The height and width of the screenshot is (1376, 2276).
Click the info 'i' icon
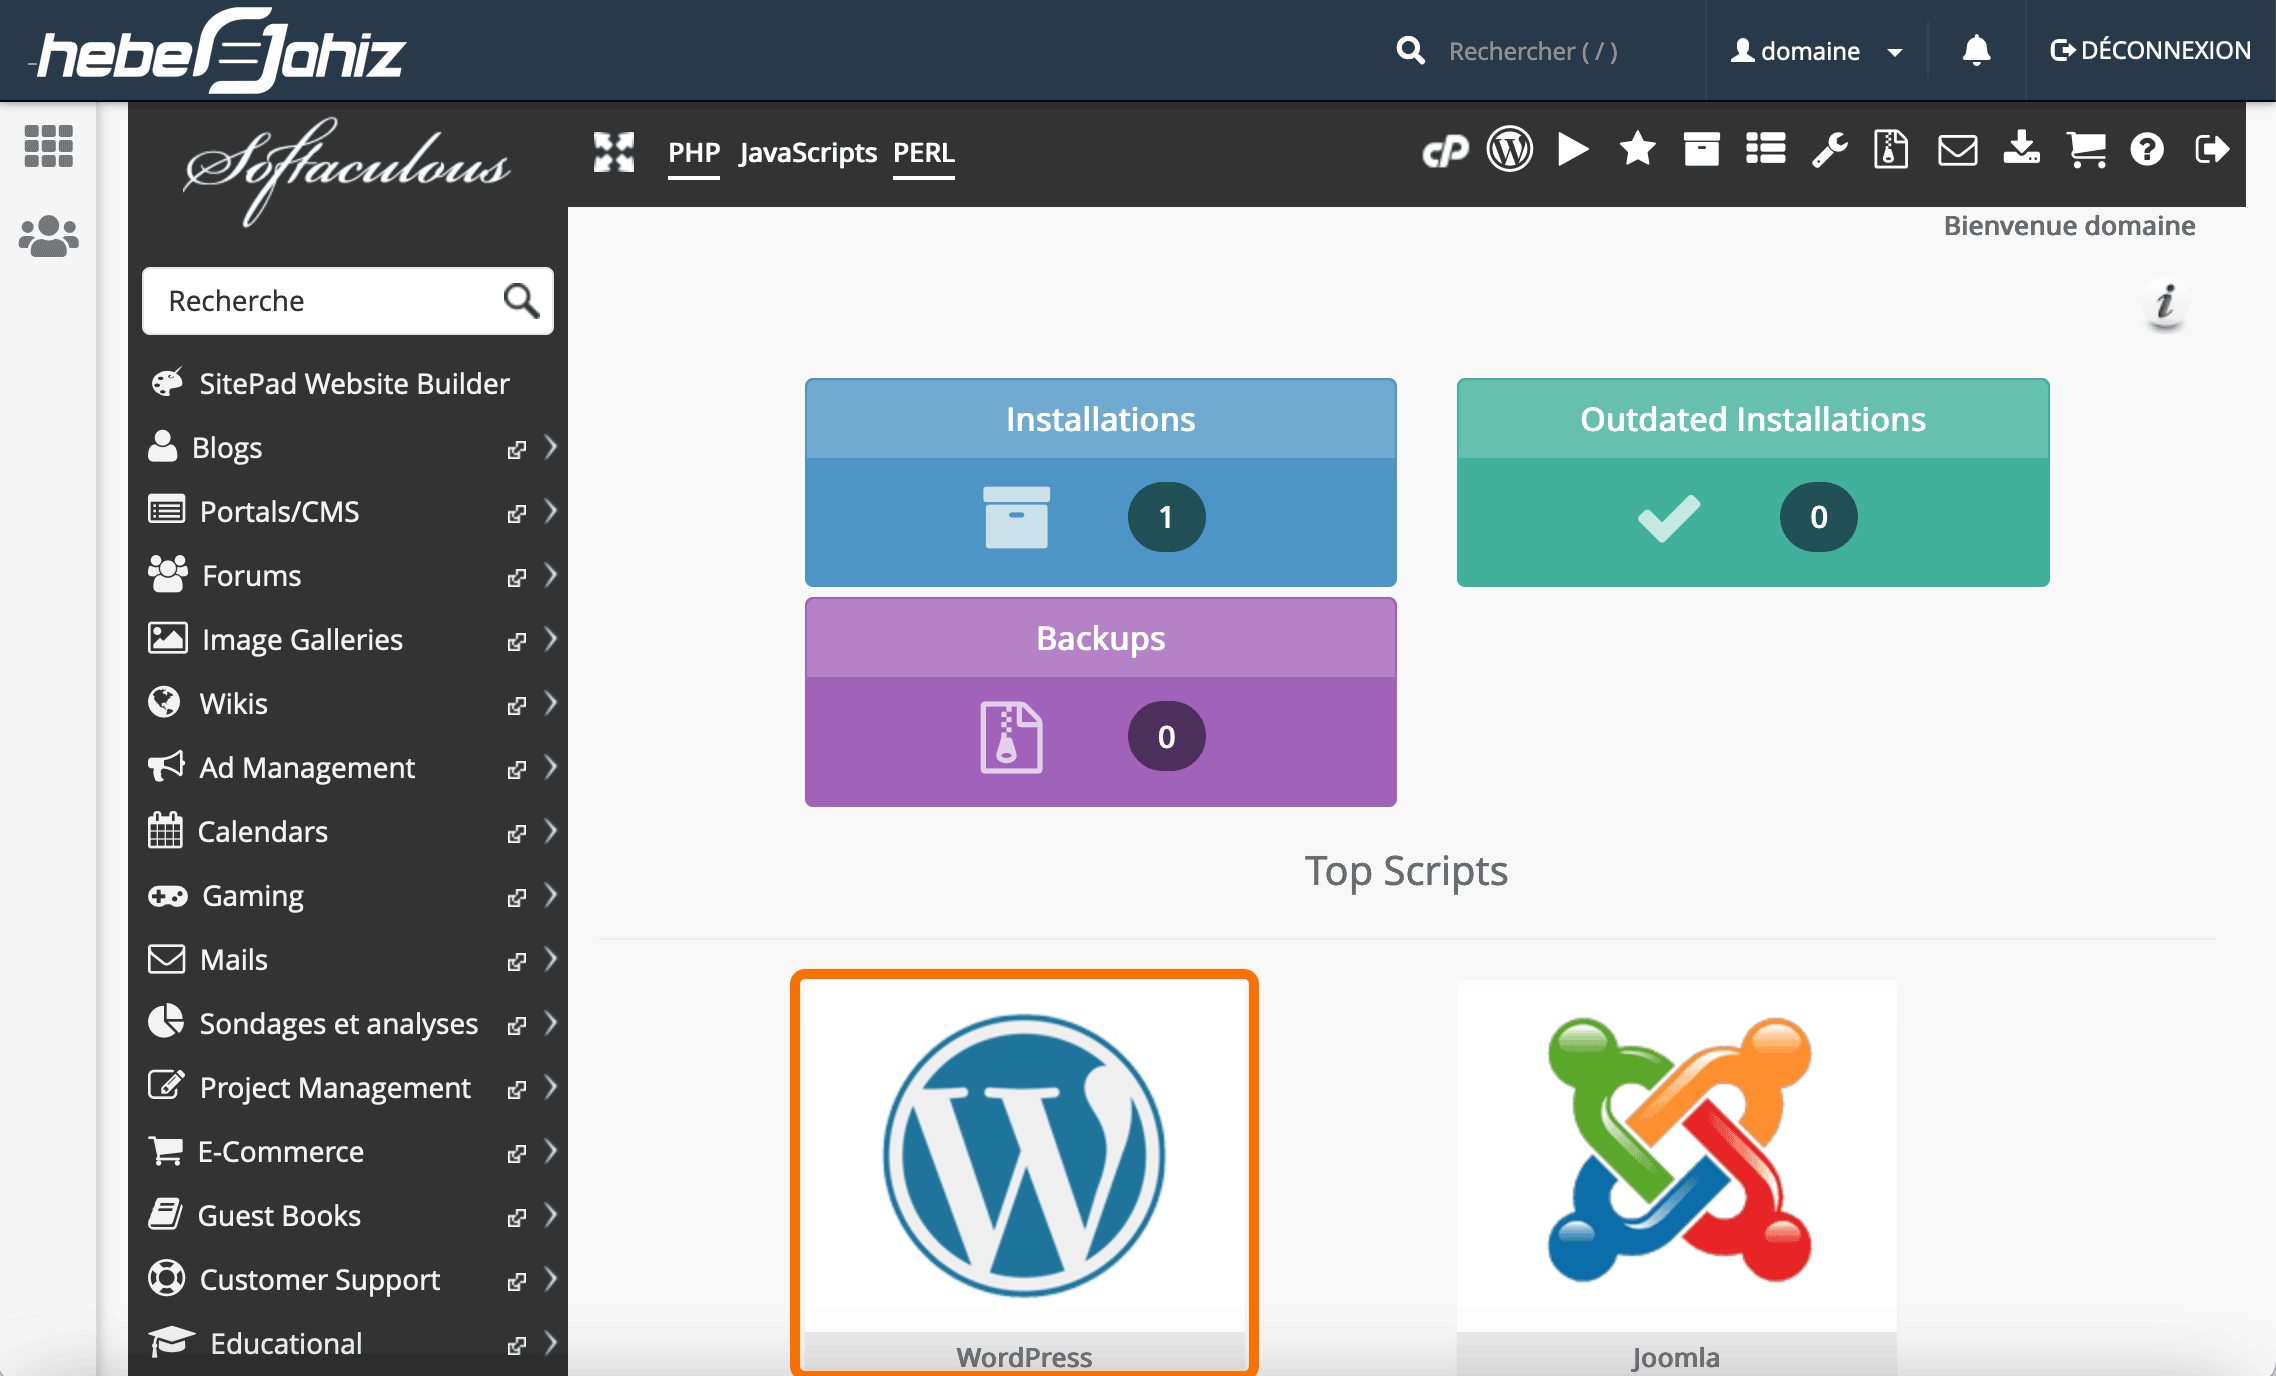click(2166, 302)
